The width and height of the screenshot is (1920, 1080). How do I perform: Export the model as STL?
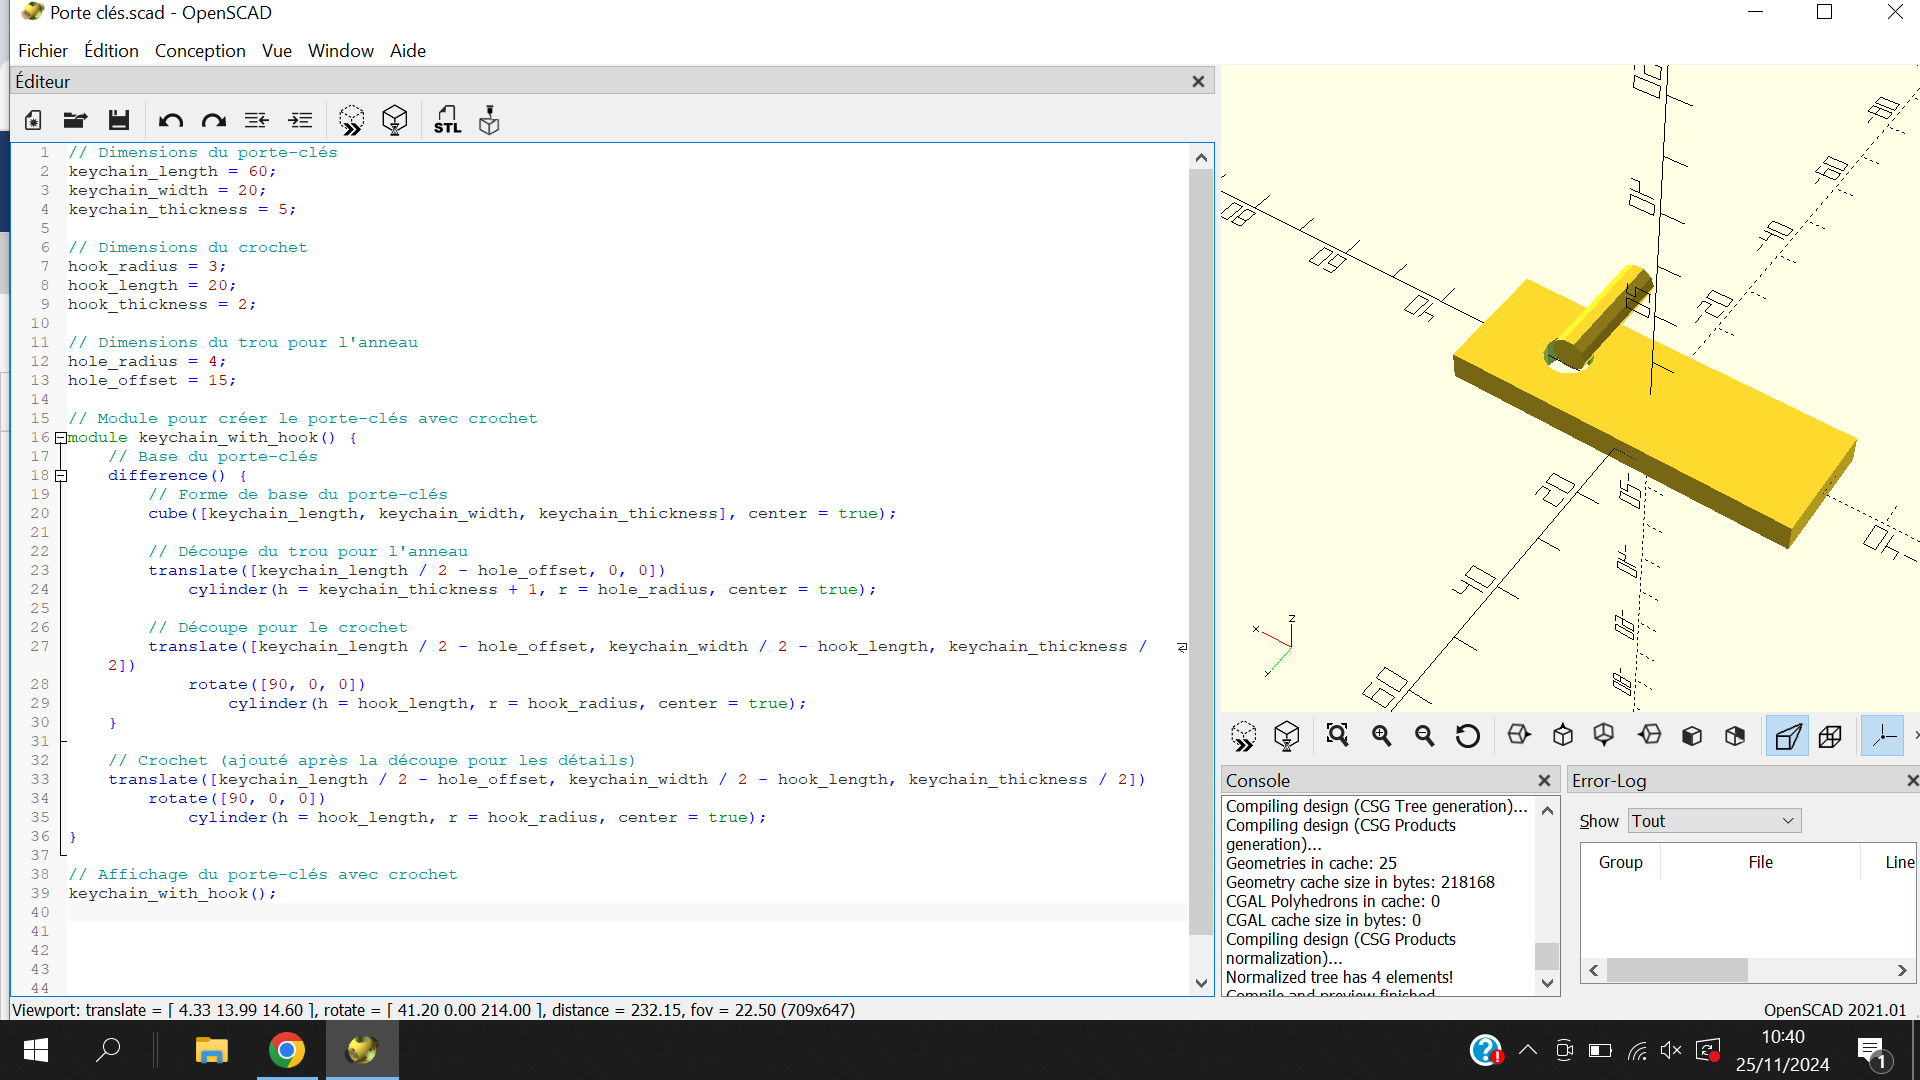tap(447, 120)
